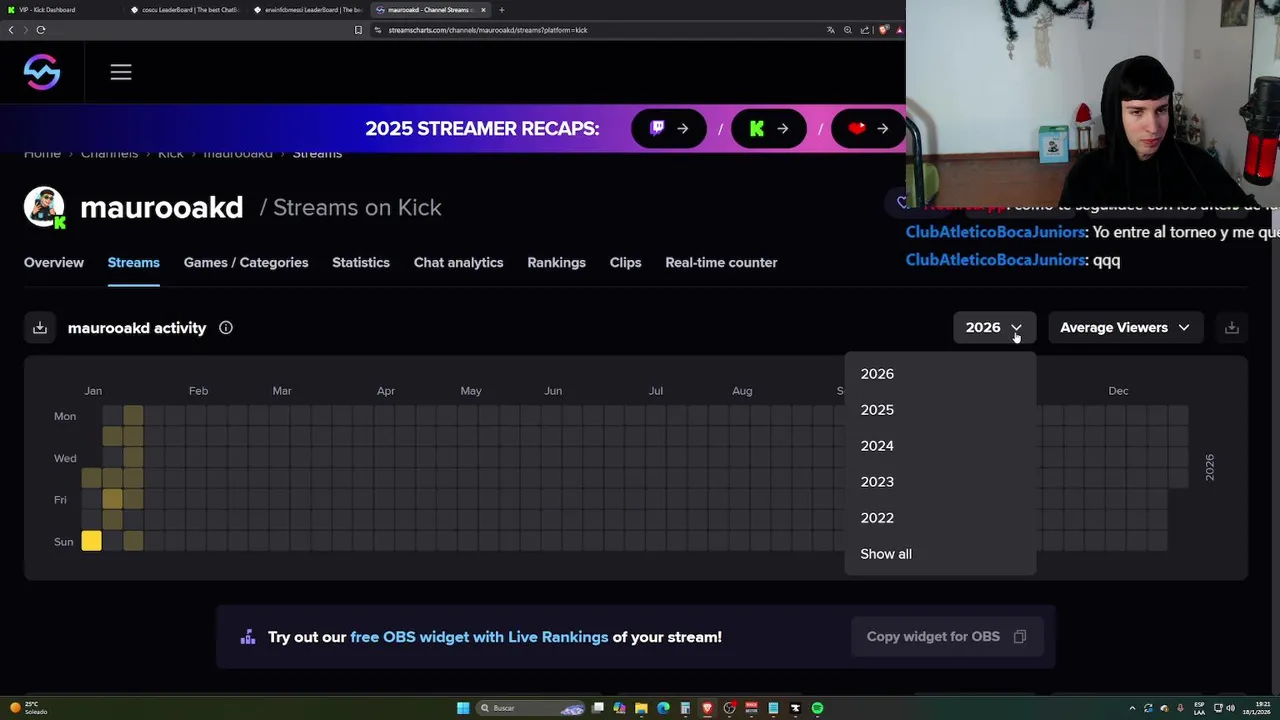Image resolution: width=1280 pixels, height=720 pixels.
Task: Click the taskbar Buscar search box
Action: click(530, 708)
